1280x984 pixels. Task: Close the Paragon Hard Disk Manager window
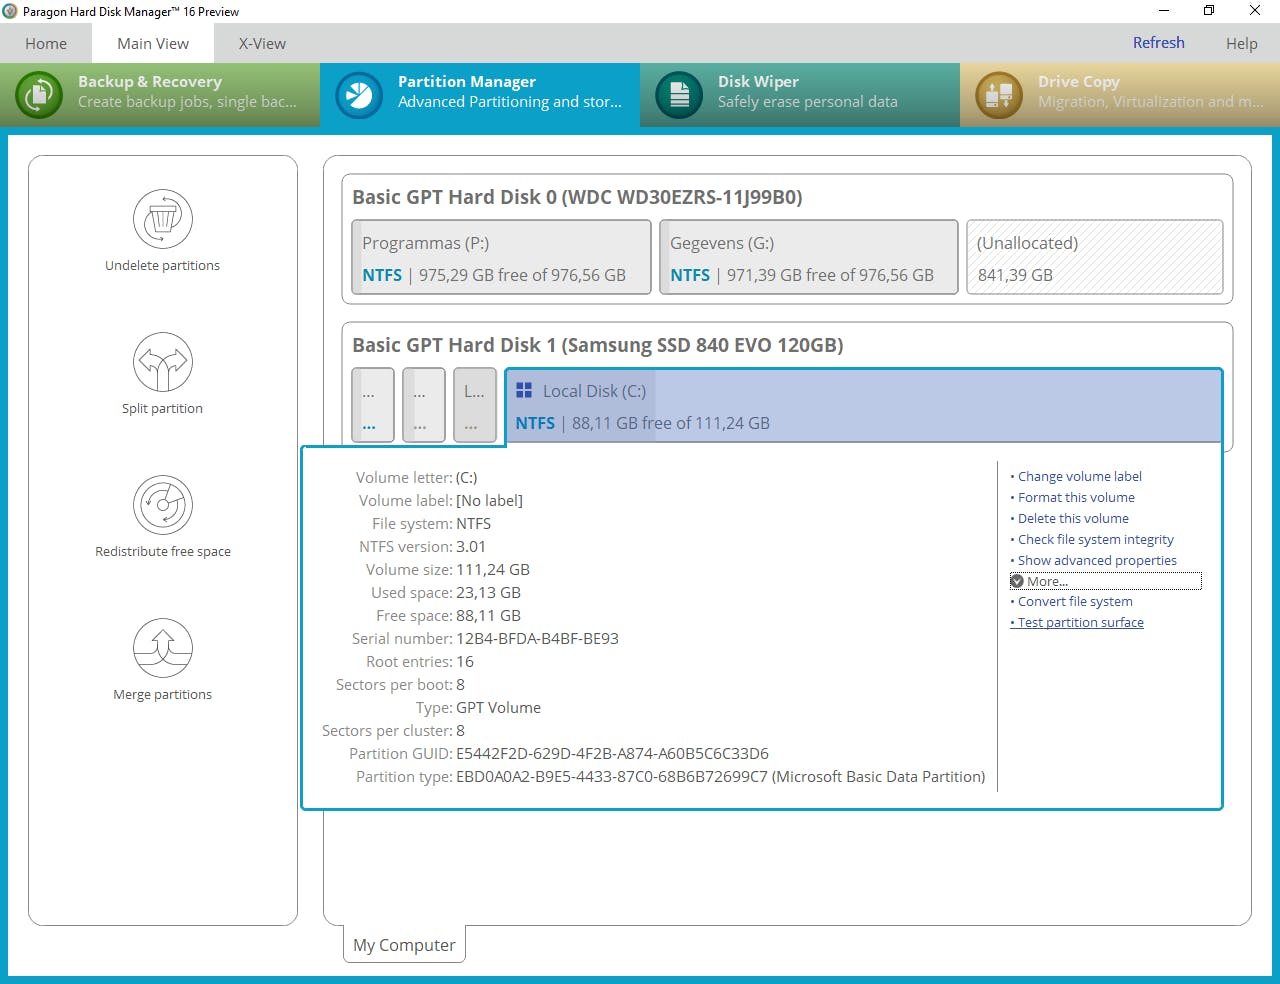(x=1255, y=11)
